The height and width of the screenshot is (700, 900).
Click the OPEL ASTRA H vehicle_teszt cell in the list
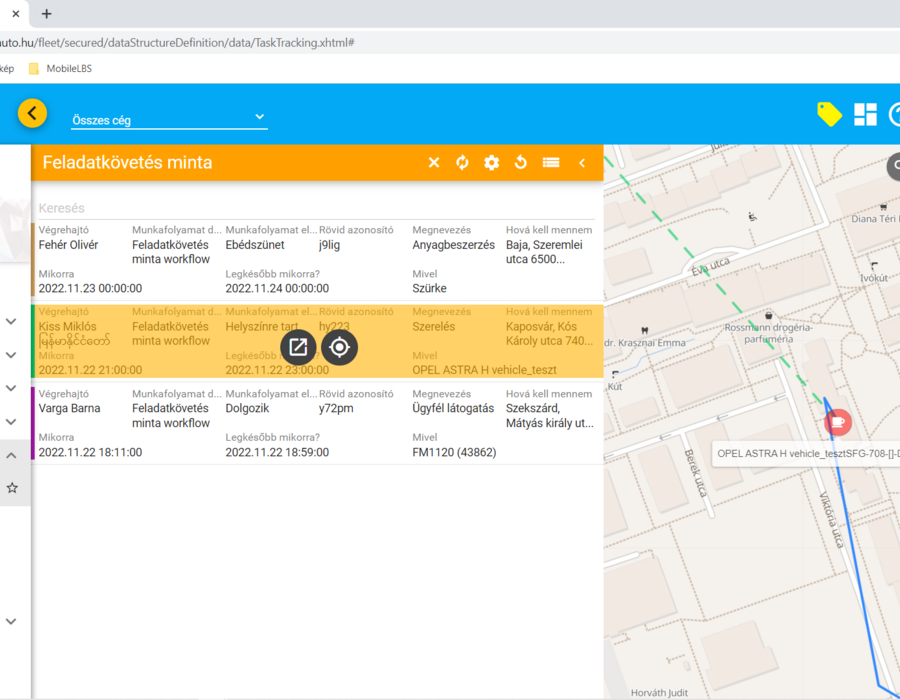pos(484,370)
